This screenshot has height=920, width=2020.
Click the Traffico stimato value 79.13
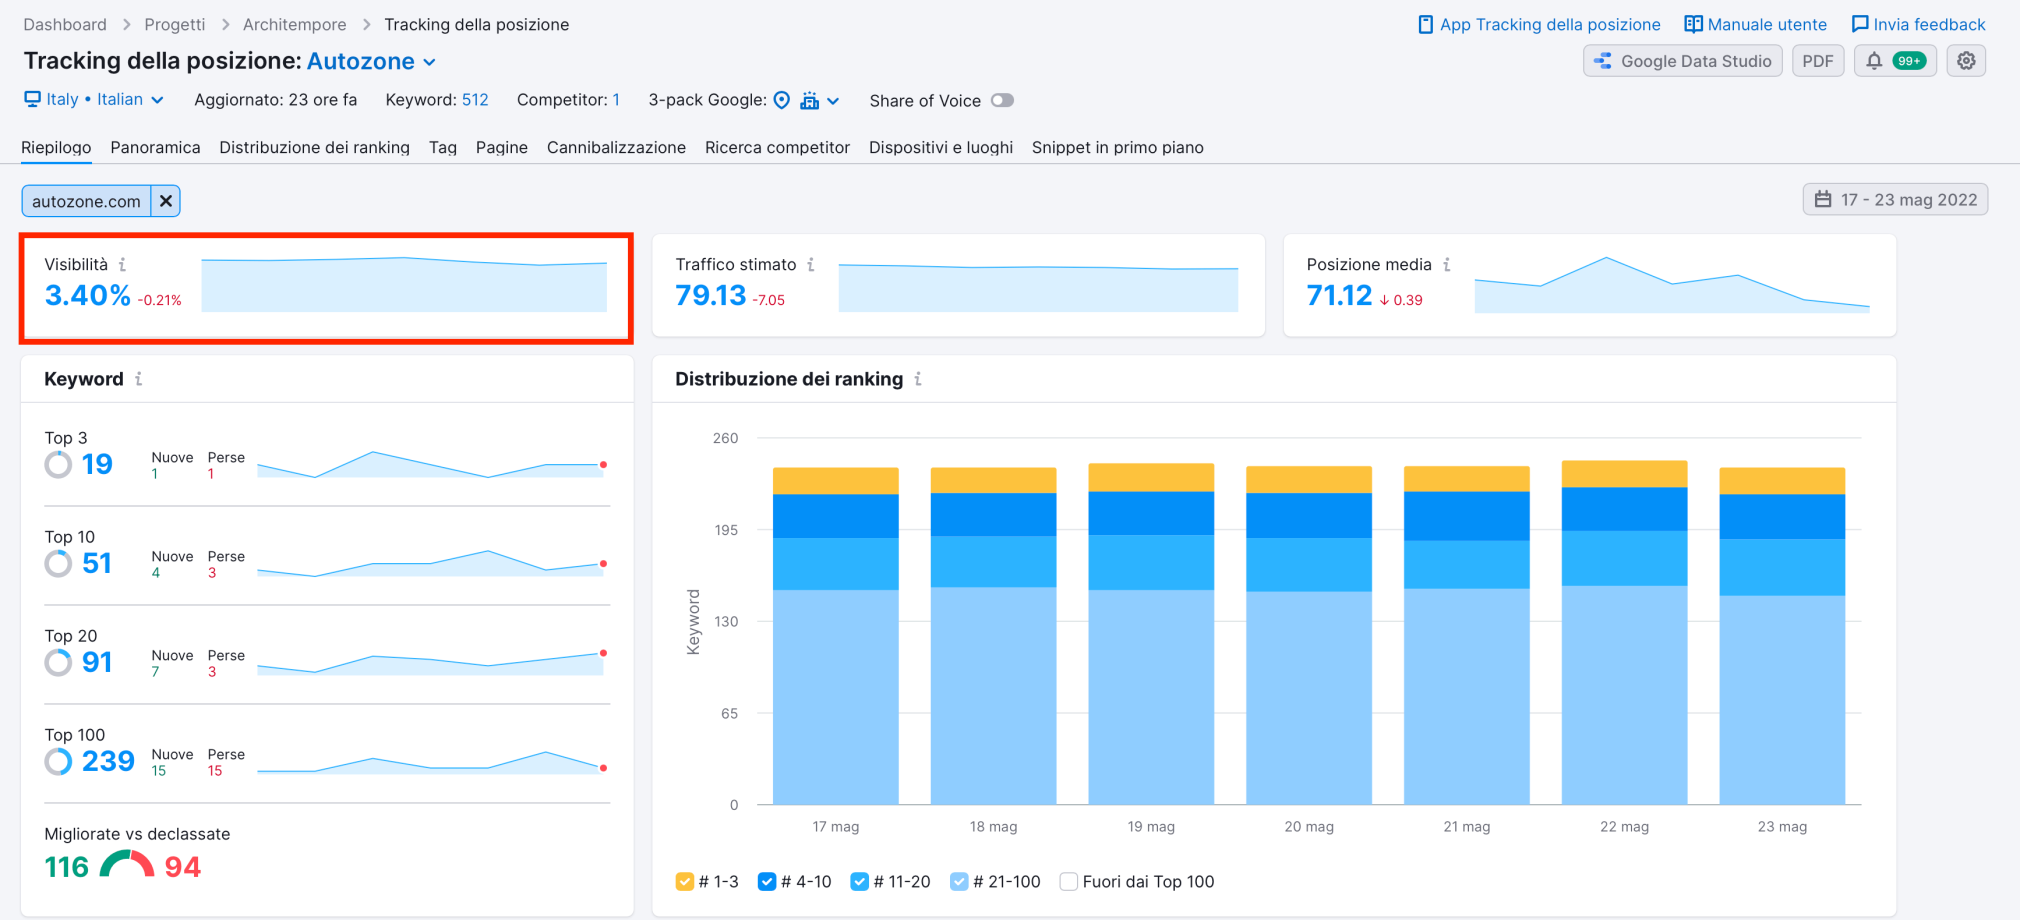[x=711, y=296]
